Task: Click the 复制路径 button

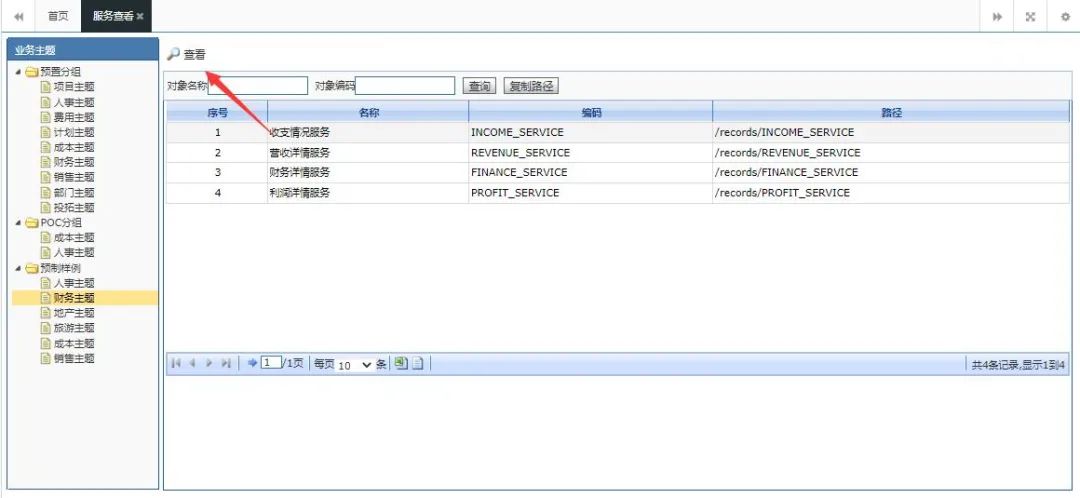Action: pyautogui.click(x=531, y=86)
